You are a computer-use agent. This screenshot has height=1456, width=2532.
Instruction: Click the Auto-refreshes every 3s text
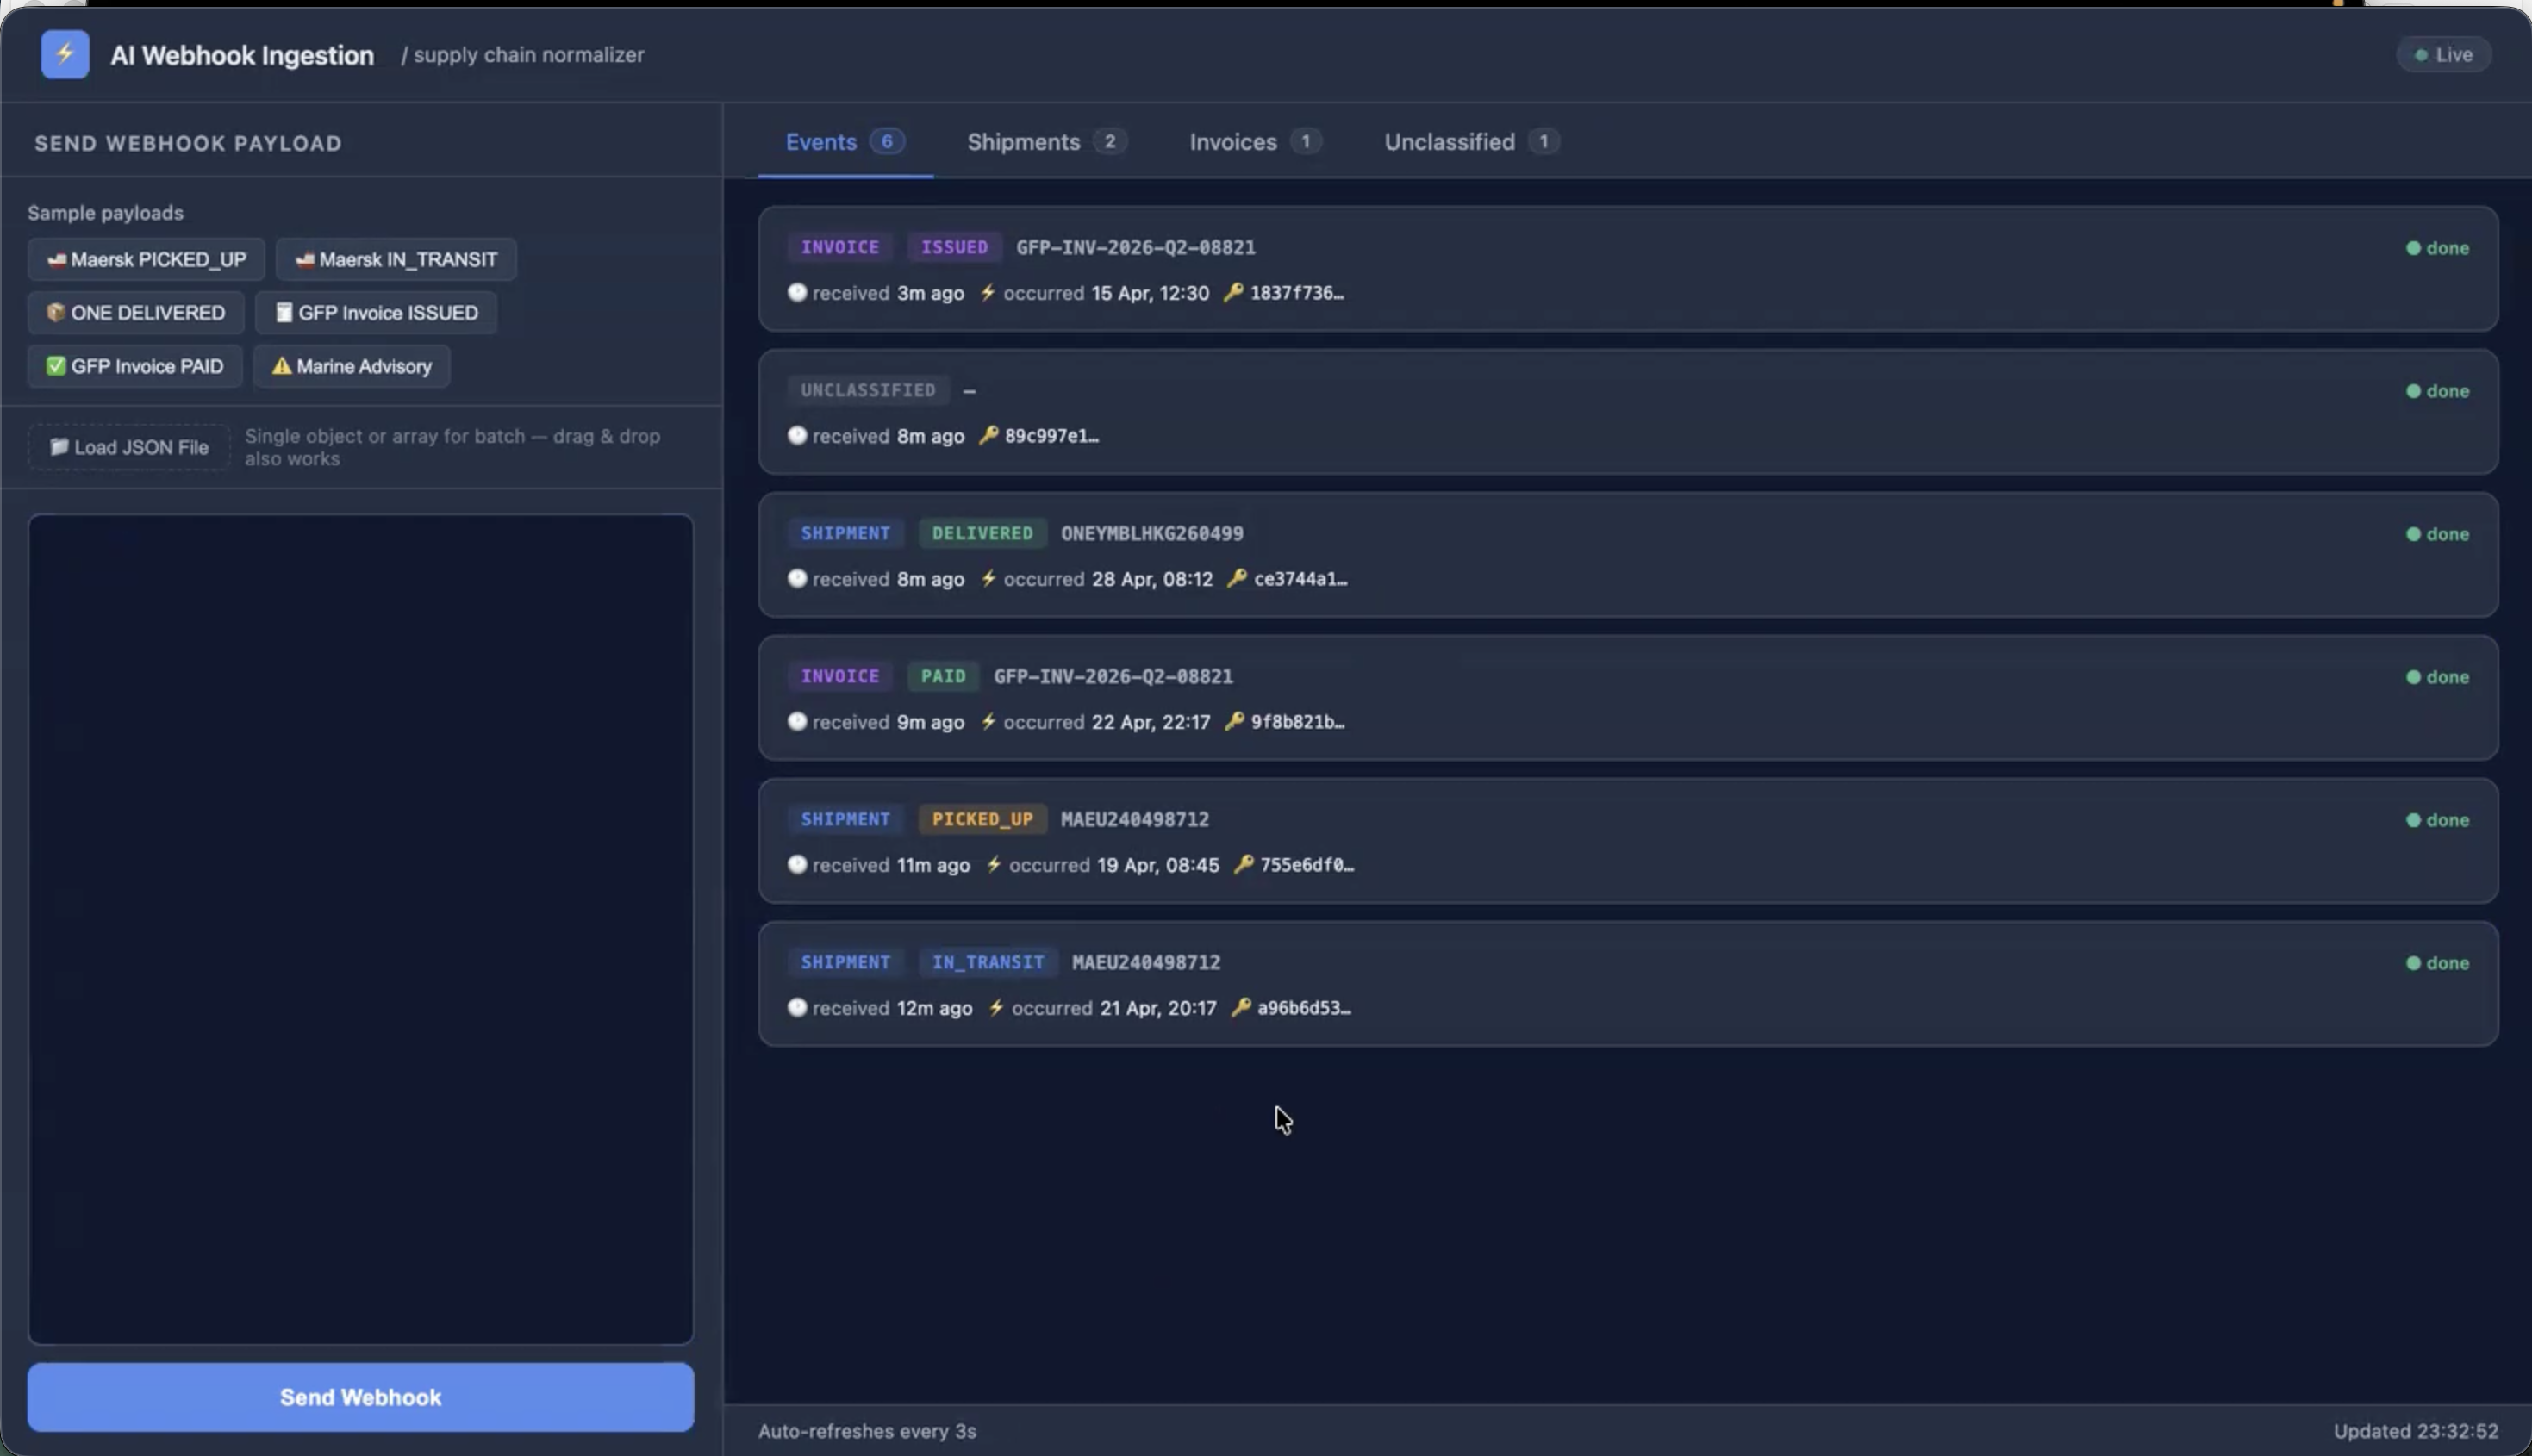[867, 1431]
